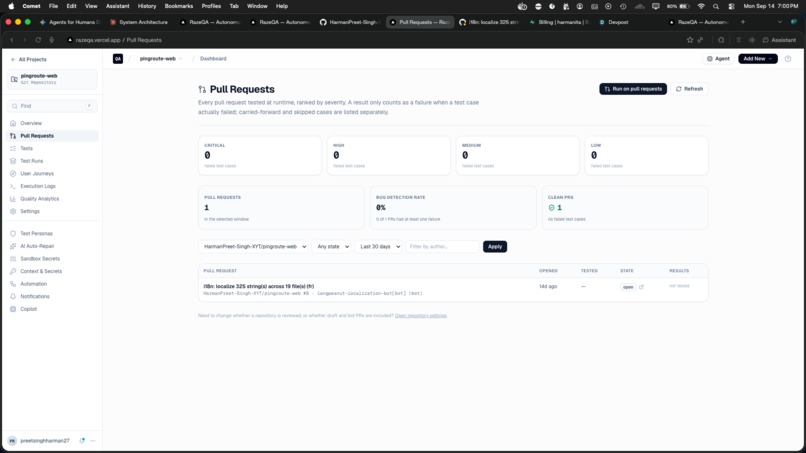Screen dimensions: 806x453
Task: Open a new browser tab with plus
Action: 743,22
